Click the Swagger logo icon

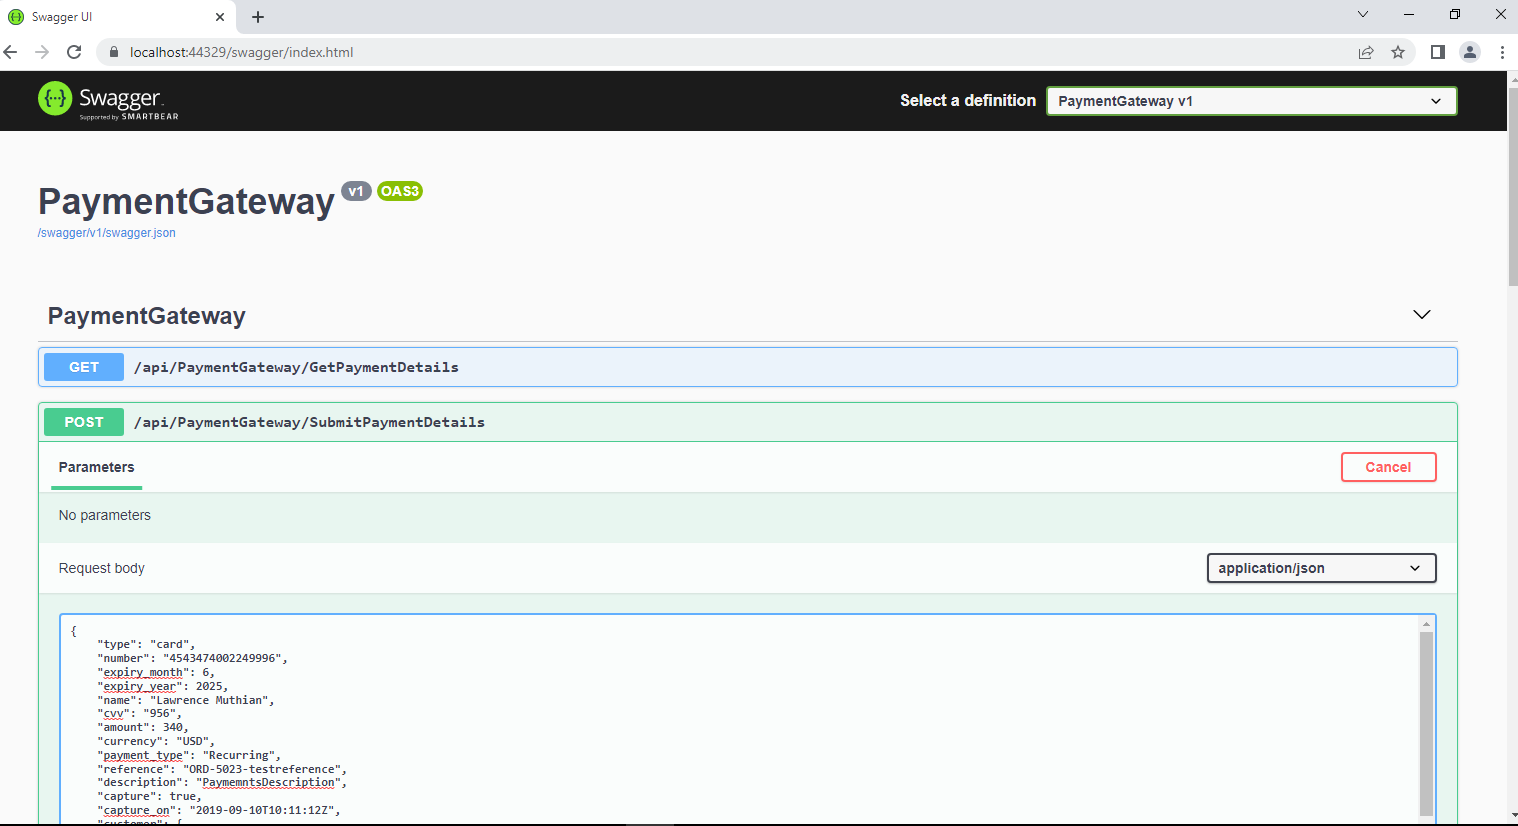coord(55,100)
